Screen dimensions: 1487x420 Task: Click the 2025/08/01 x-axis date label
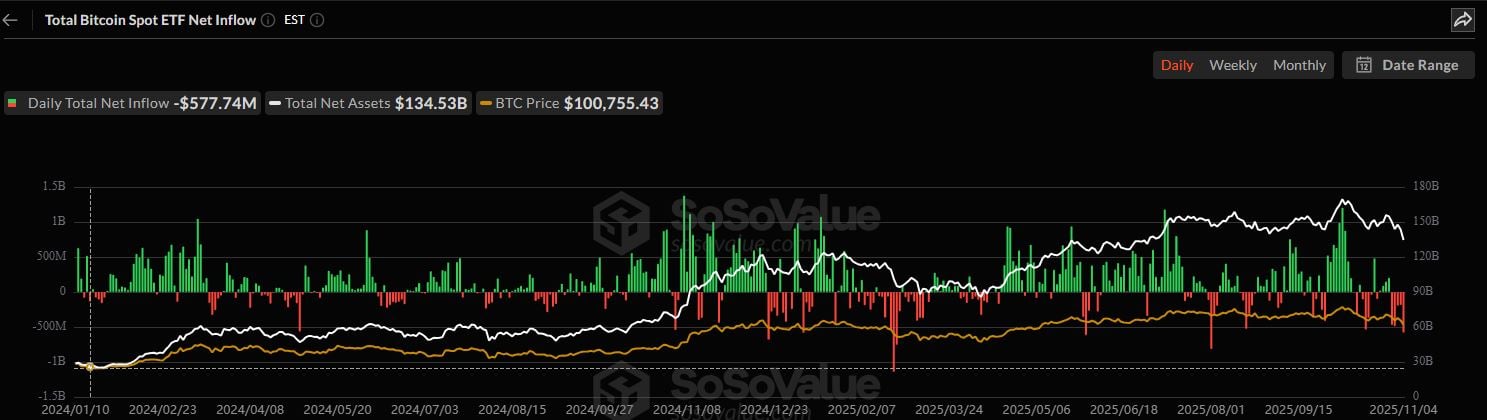(1210, 410)
